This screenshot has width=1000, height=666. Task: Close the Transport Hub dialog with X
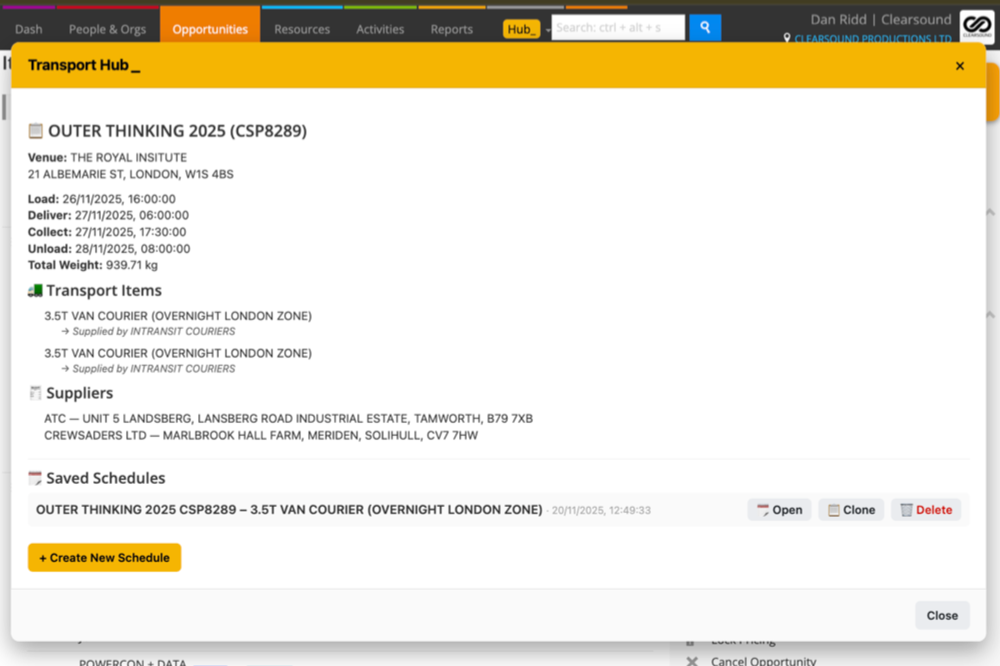(x=959, y=66)
